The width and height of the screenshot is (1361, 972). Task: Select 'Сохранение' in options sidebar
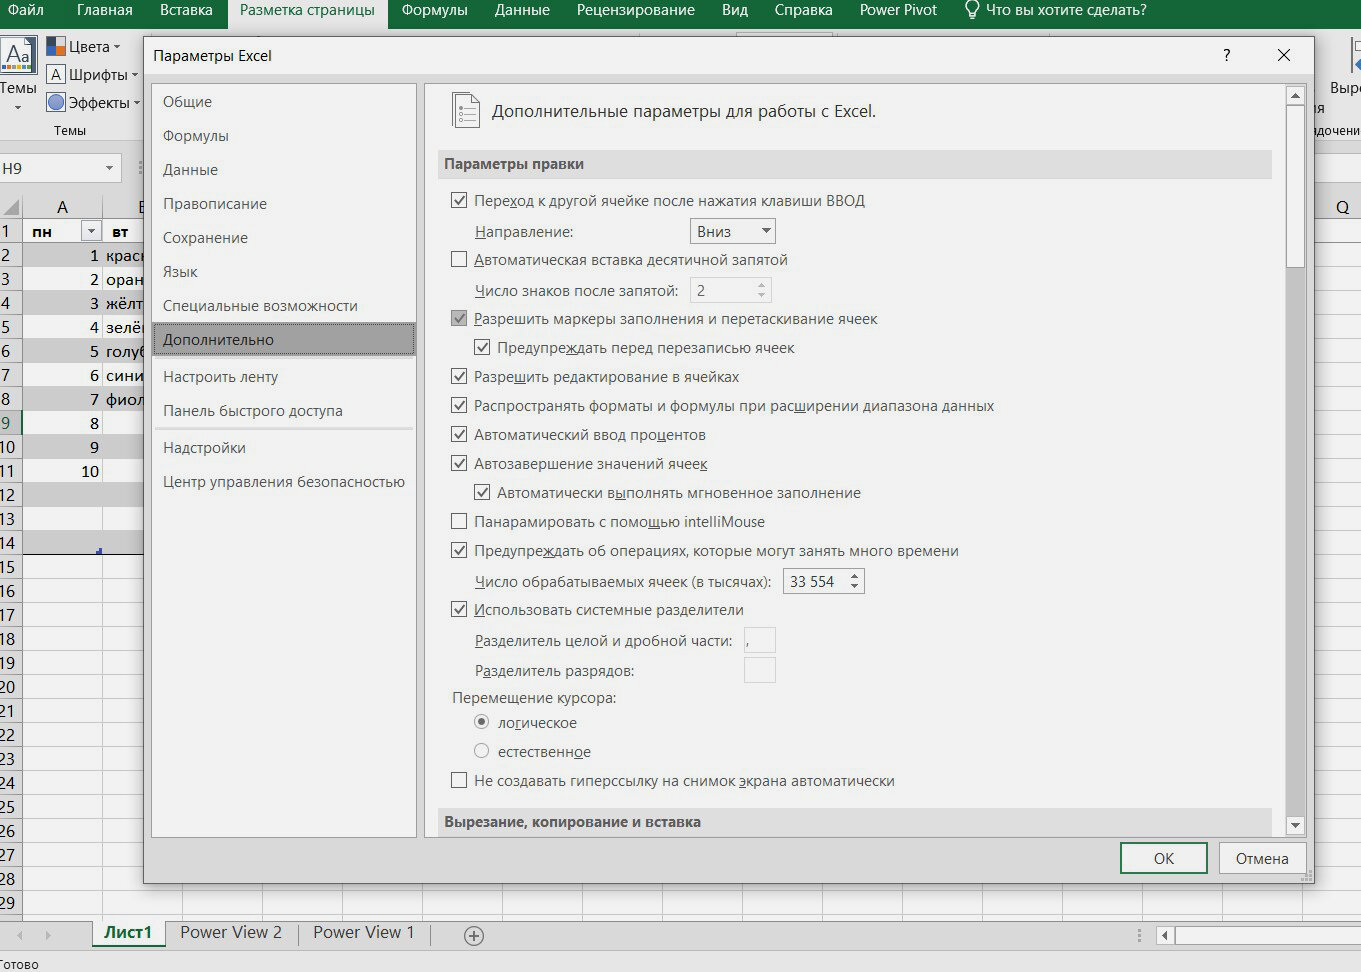tap(284, 238)
